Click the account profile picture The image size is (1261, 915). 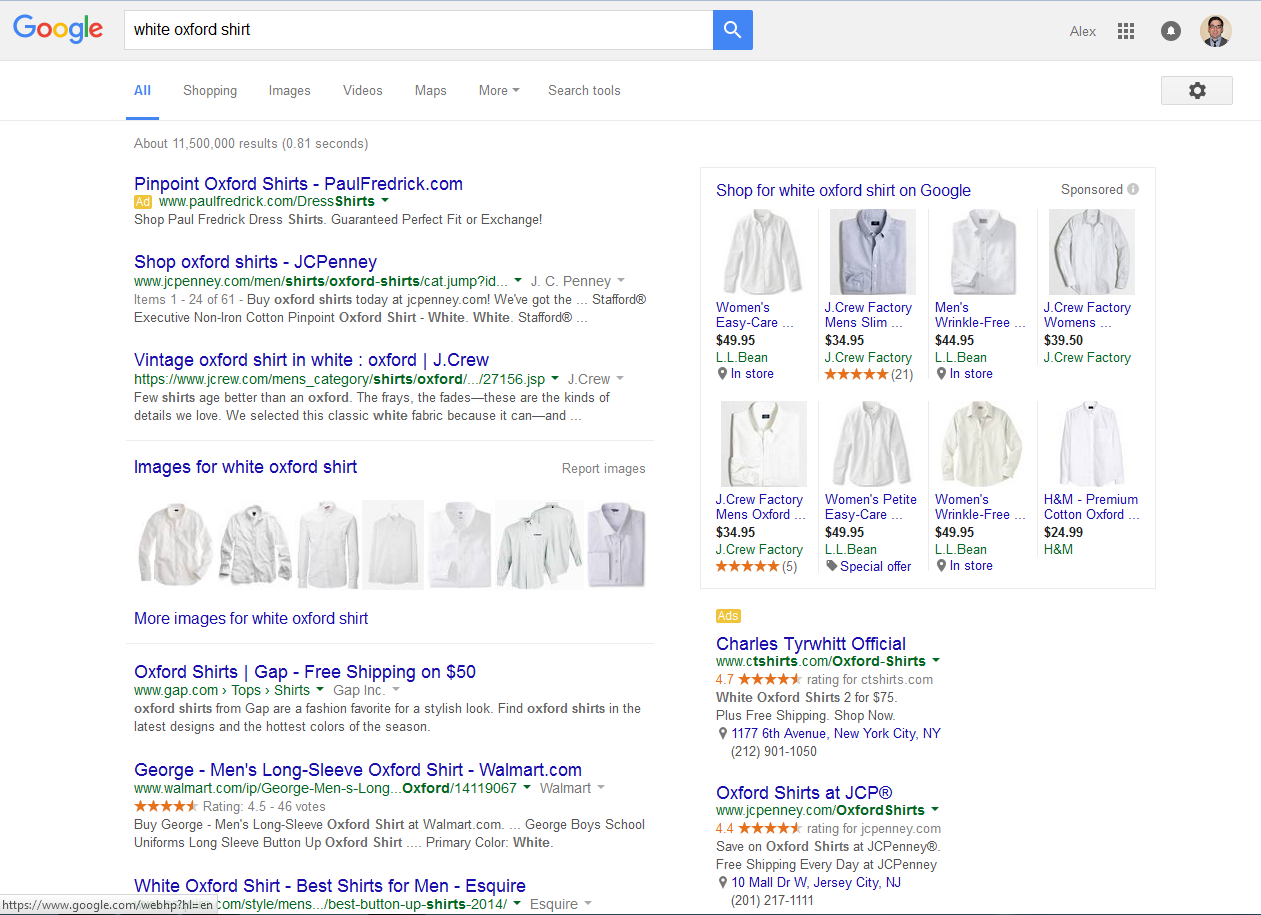(x=1216, y=31)
